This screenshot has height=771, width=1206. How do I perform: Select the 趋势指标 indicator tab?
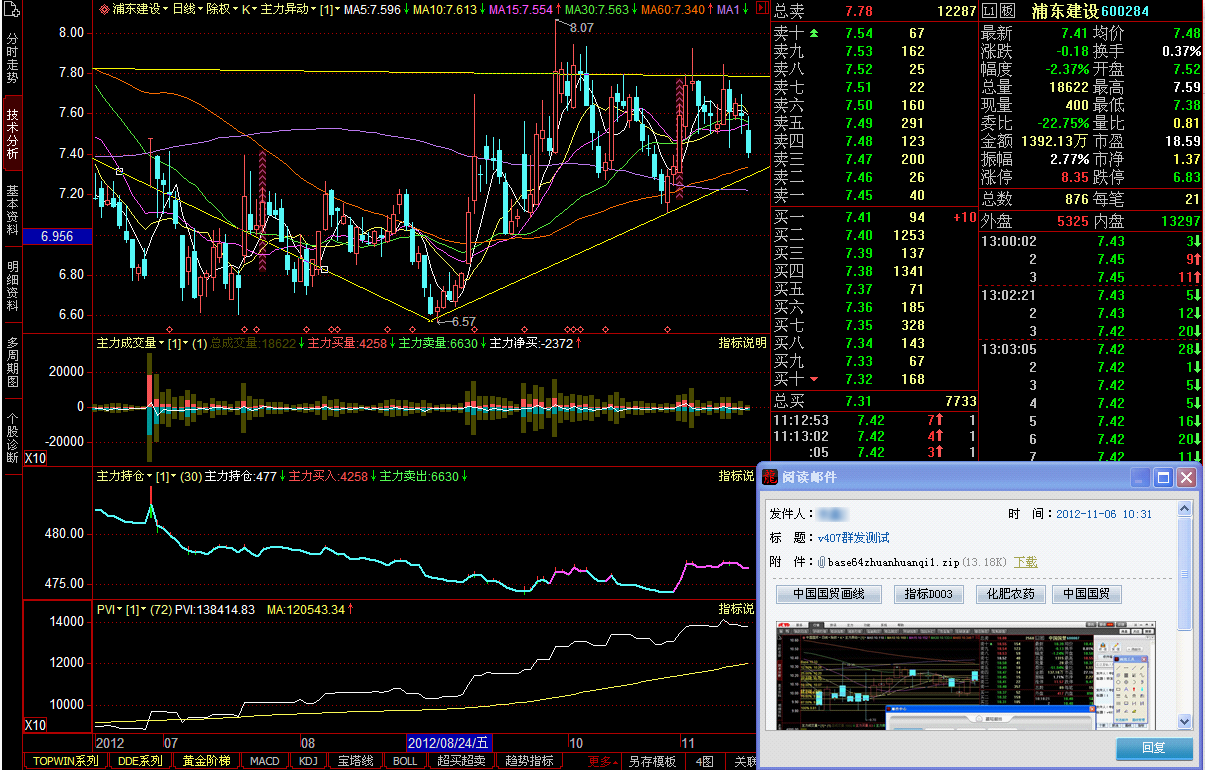(530, 761)
